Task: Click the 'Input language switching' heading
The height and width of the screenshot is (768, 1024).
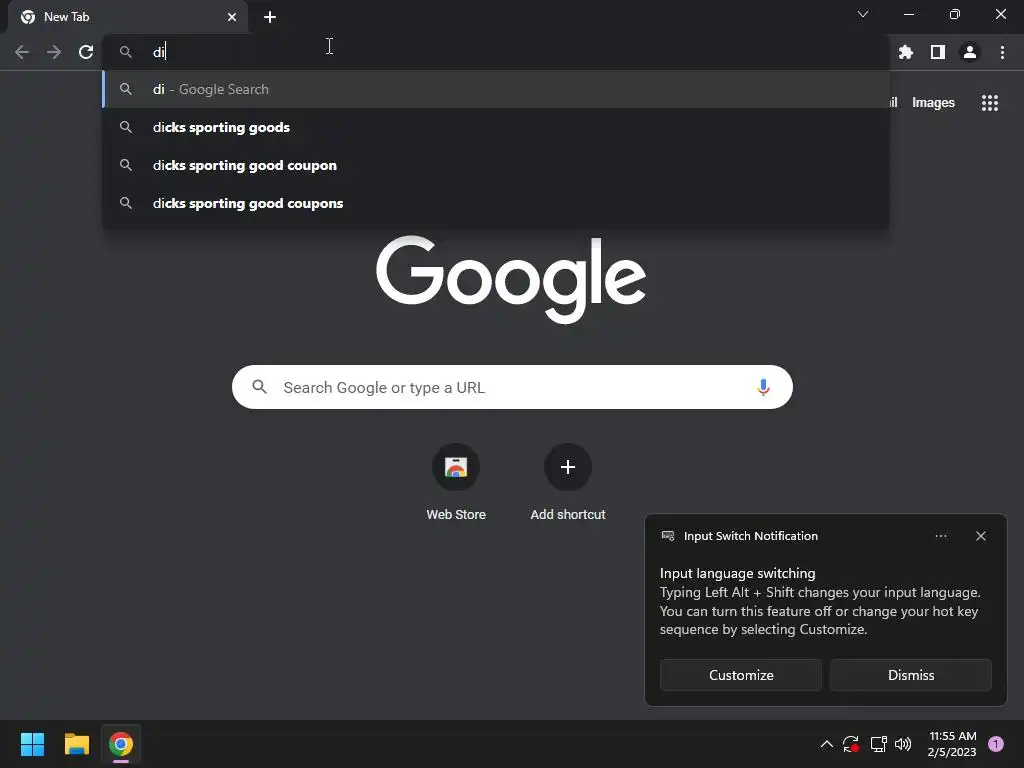Action: click(x=737, y=573)
